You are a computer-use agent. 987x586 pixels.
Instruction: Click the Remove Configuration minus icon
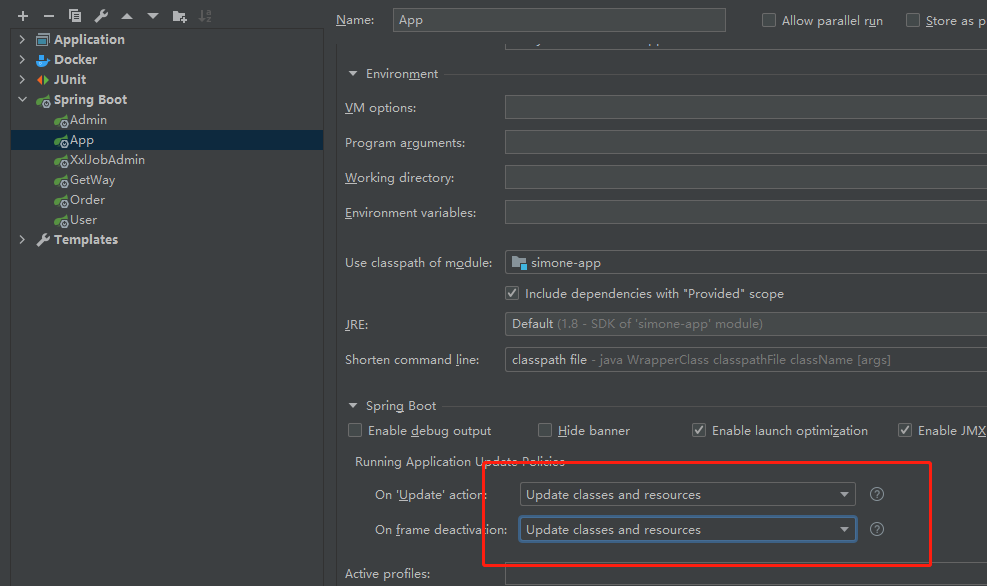point(48,16)
